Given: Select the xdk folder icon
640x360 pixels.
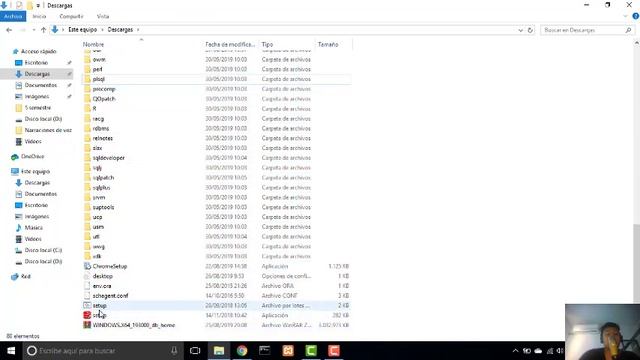Looking at the screenshot, I should [x=87, y=256].
